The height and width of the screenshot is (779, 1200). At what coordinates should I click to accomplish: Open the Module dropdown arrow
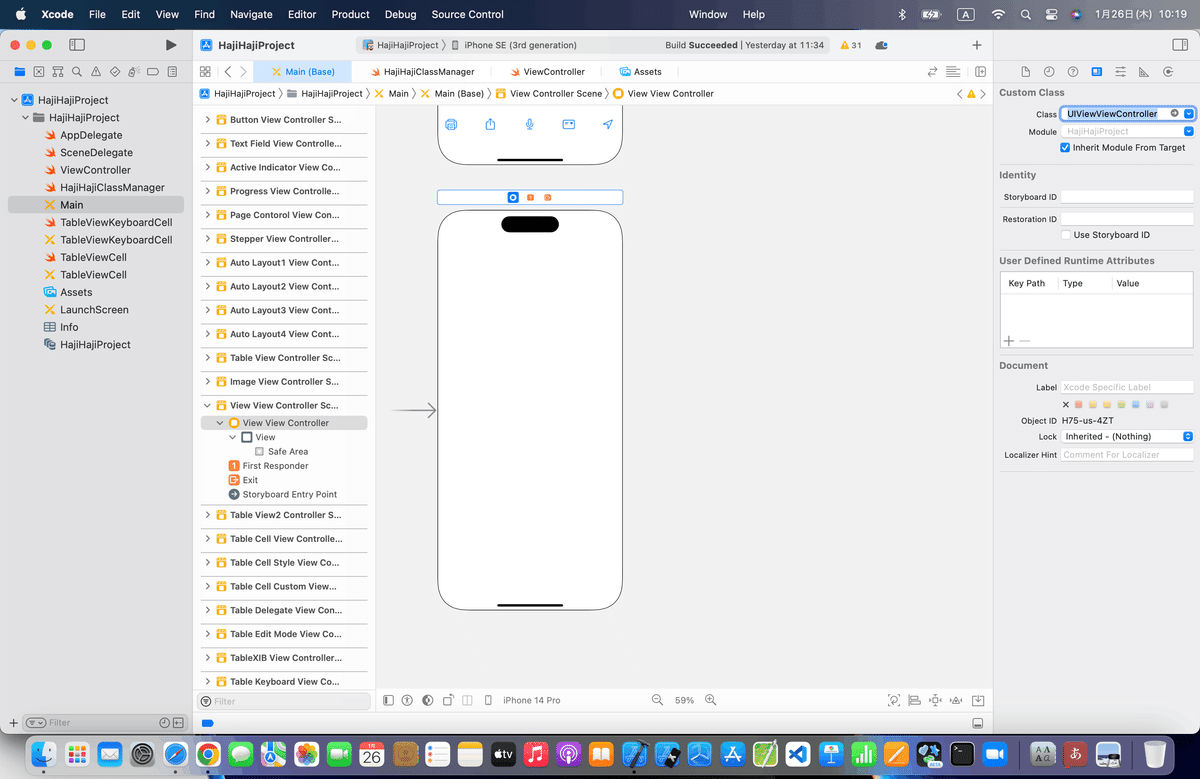tap(1189, 131)
